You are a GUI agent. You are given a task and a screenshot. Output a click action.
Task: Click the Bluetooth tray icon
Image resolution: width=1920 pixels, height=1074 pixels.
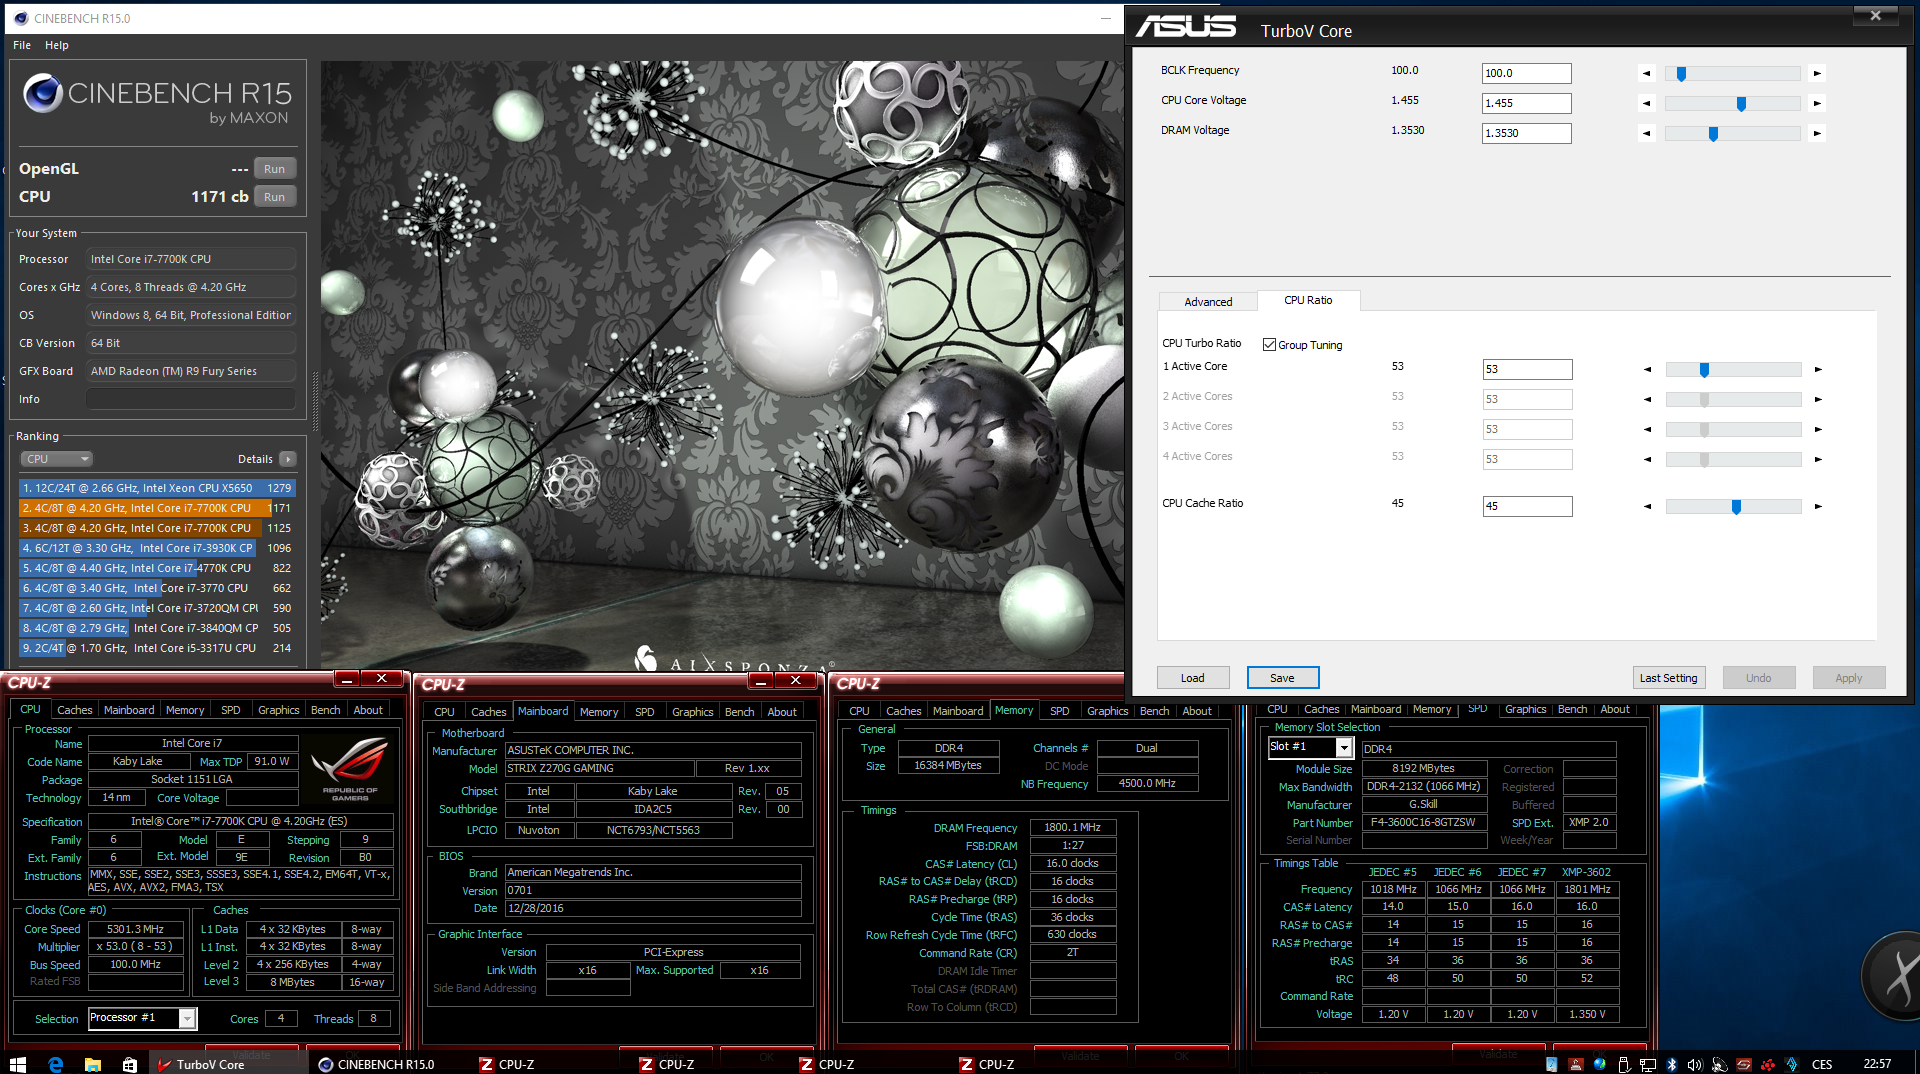(1671, 1064)
